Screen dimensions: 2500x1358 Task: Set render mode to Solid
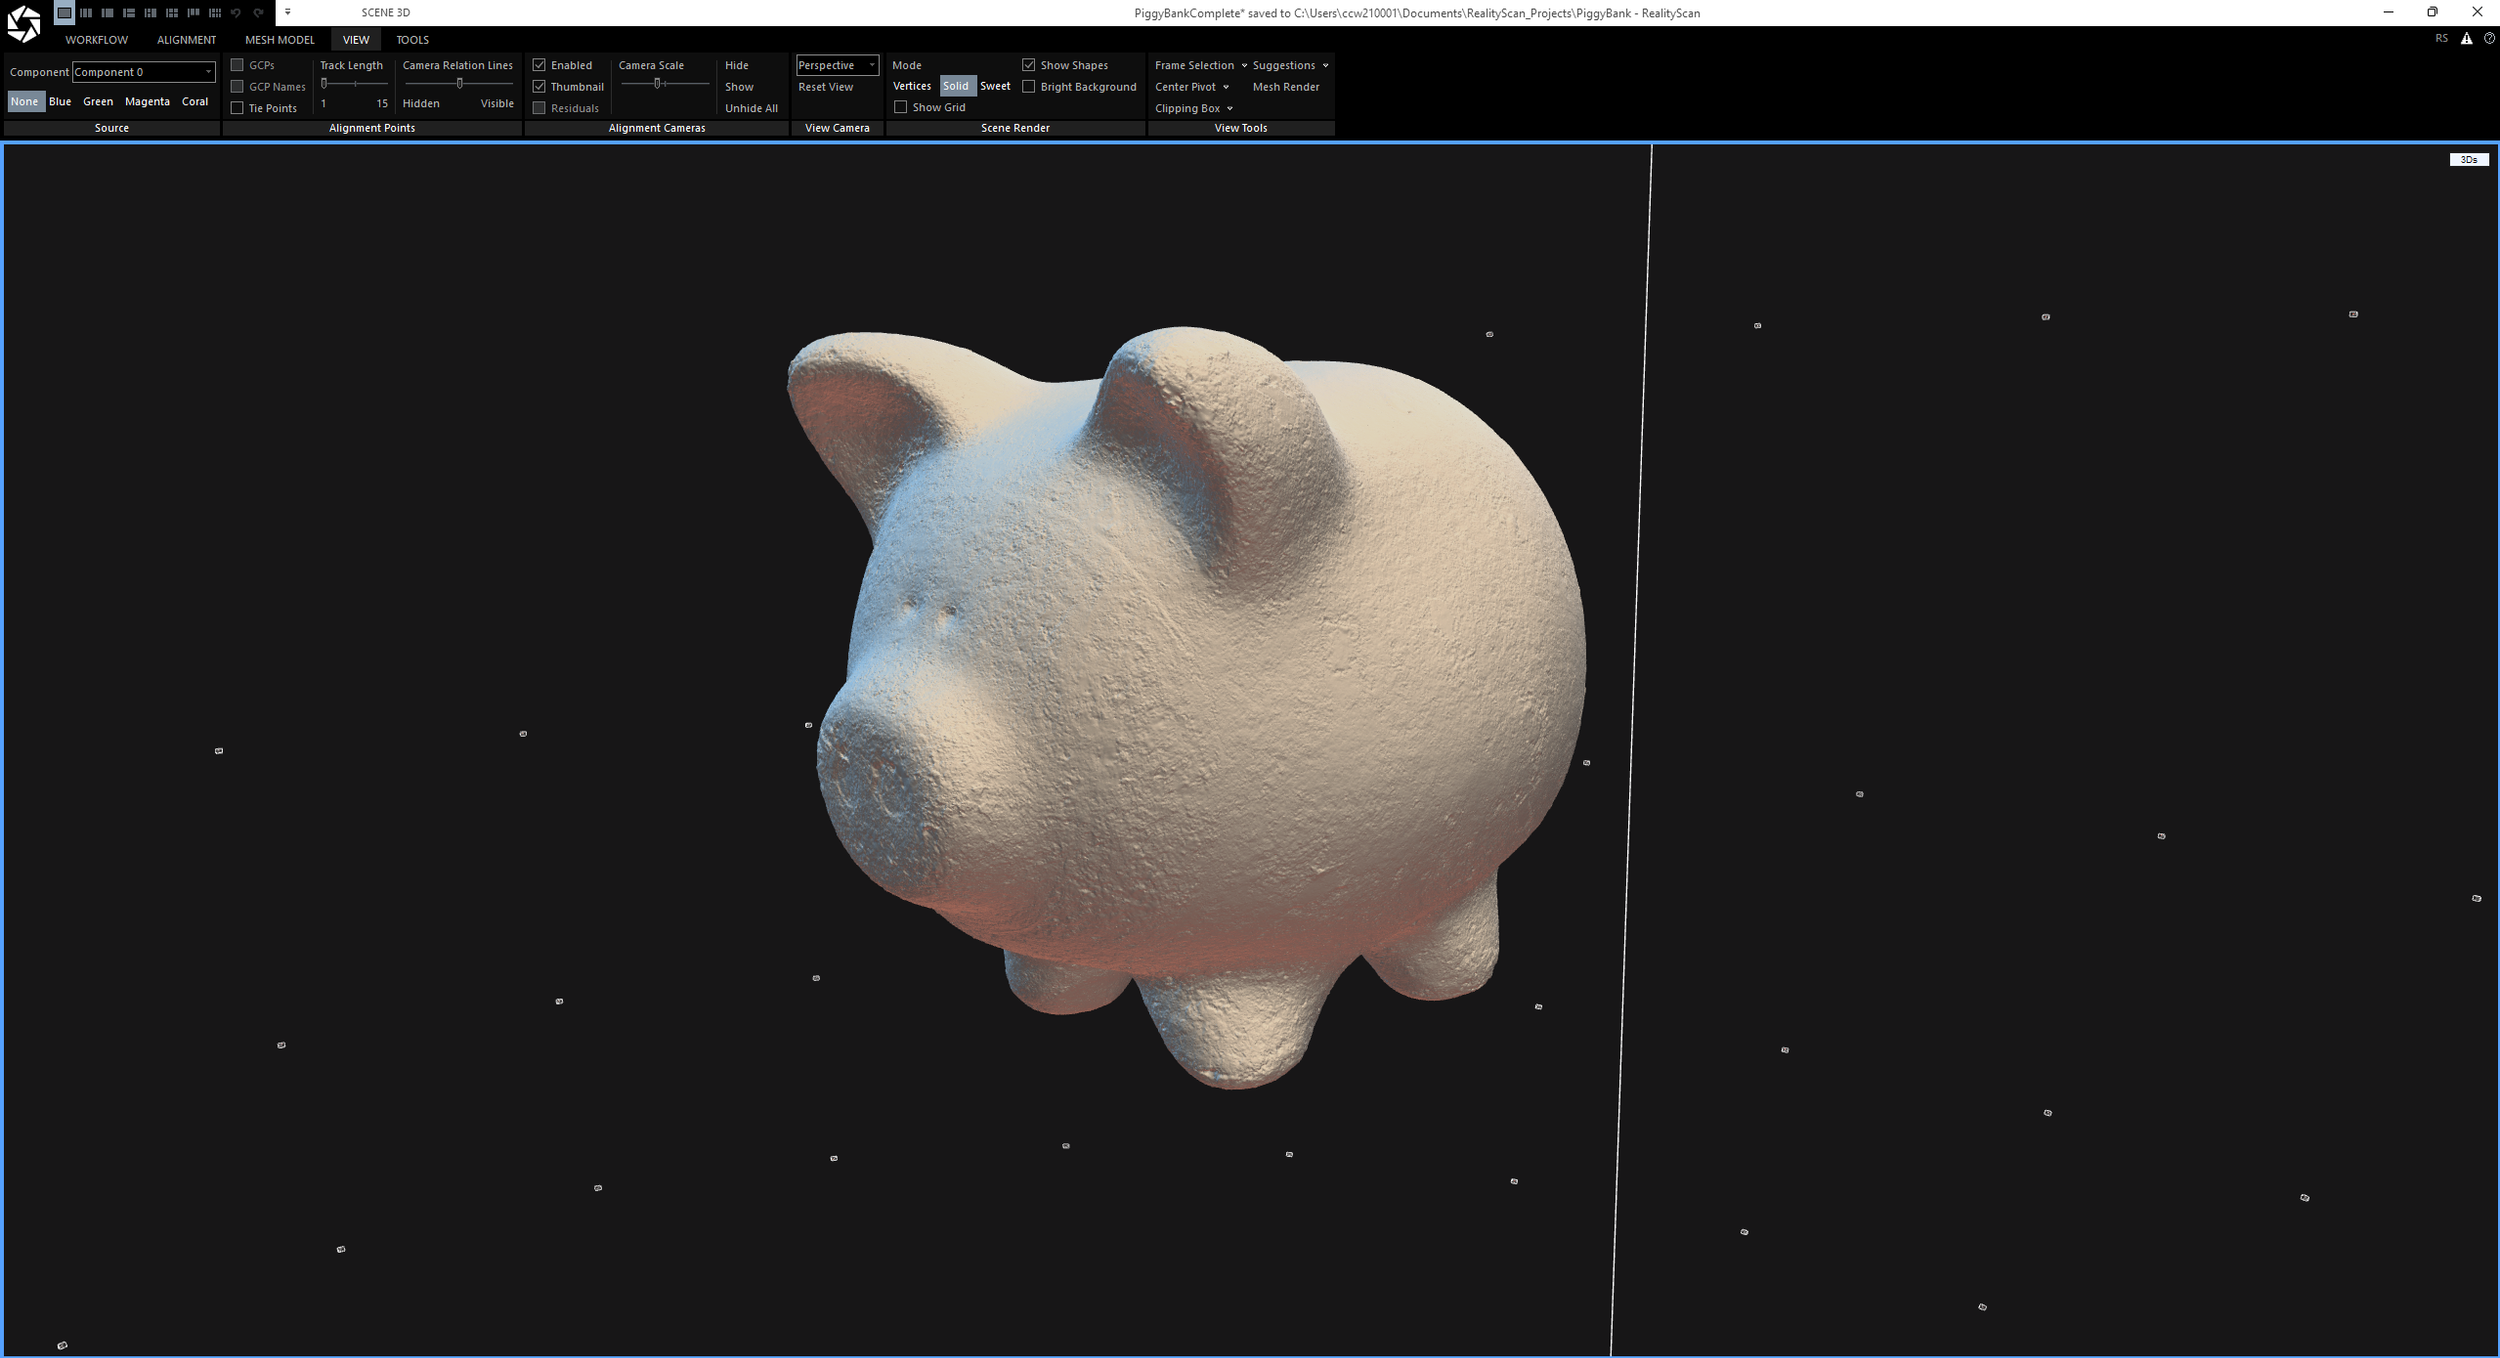click(x=956, y=86)
